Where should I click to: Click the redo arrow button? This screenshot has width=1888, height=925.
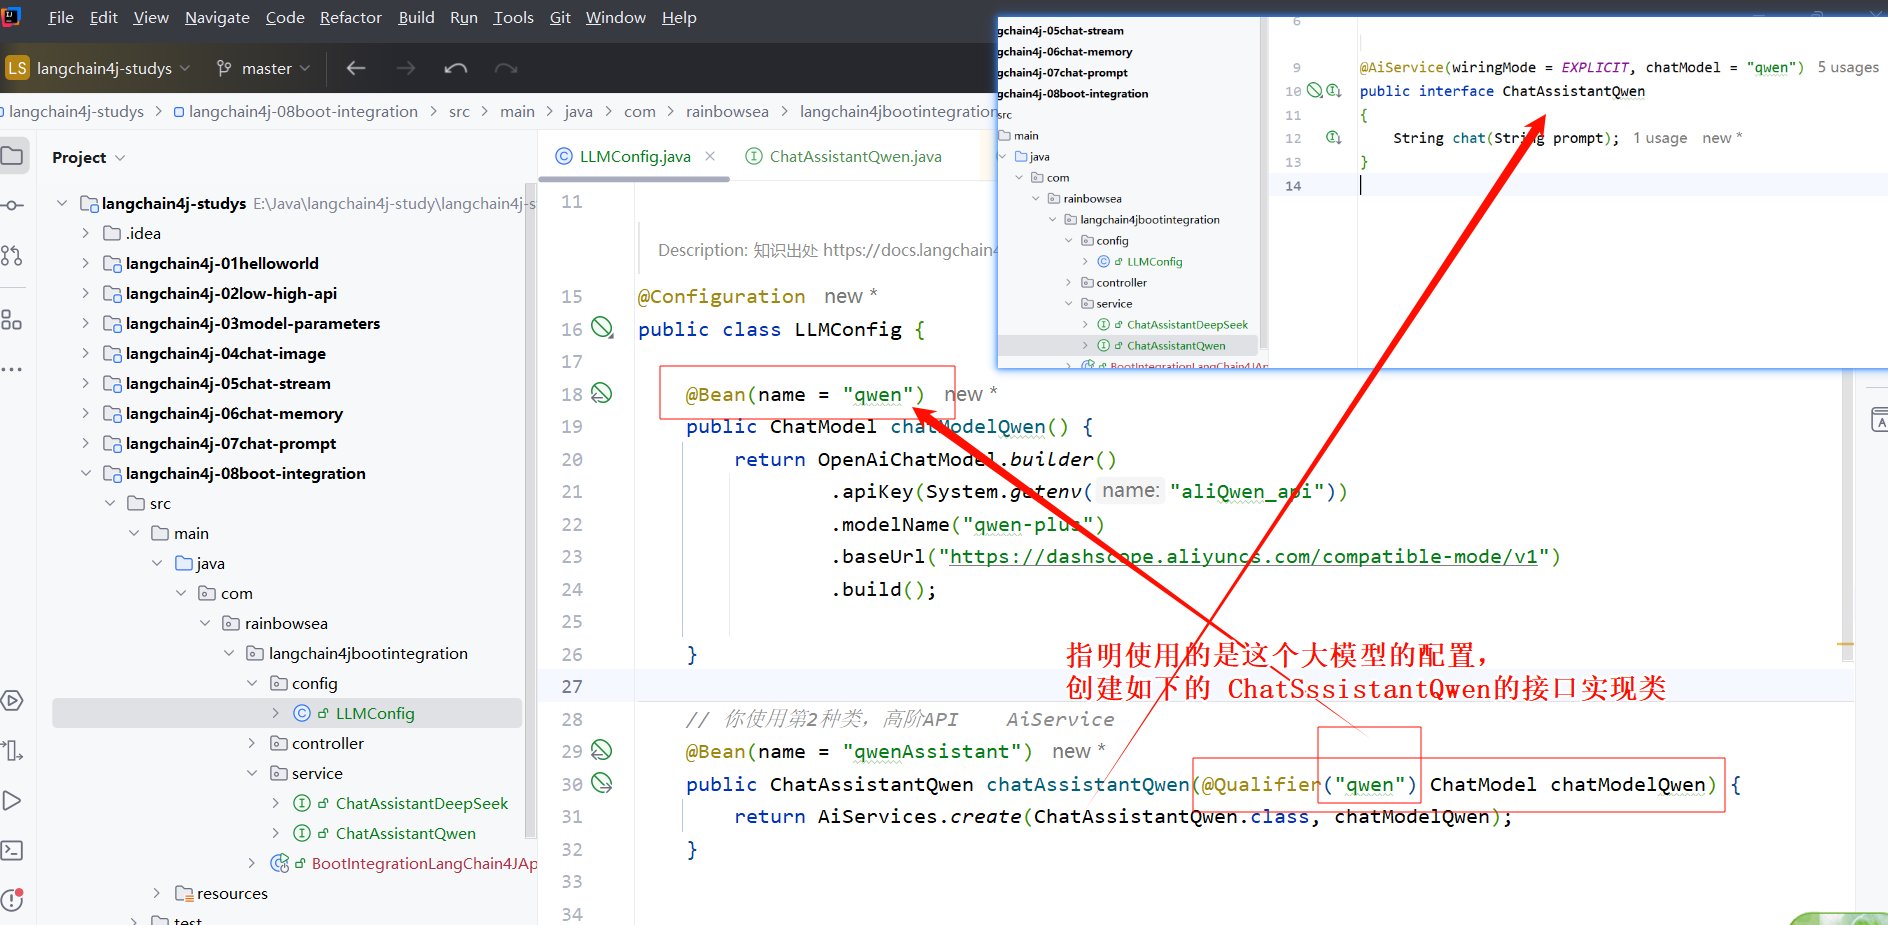click(505, 68)
